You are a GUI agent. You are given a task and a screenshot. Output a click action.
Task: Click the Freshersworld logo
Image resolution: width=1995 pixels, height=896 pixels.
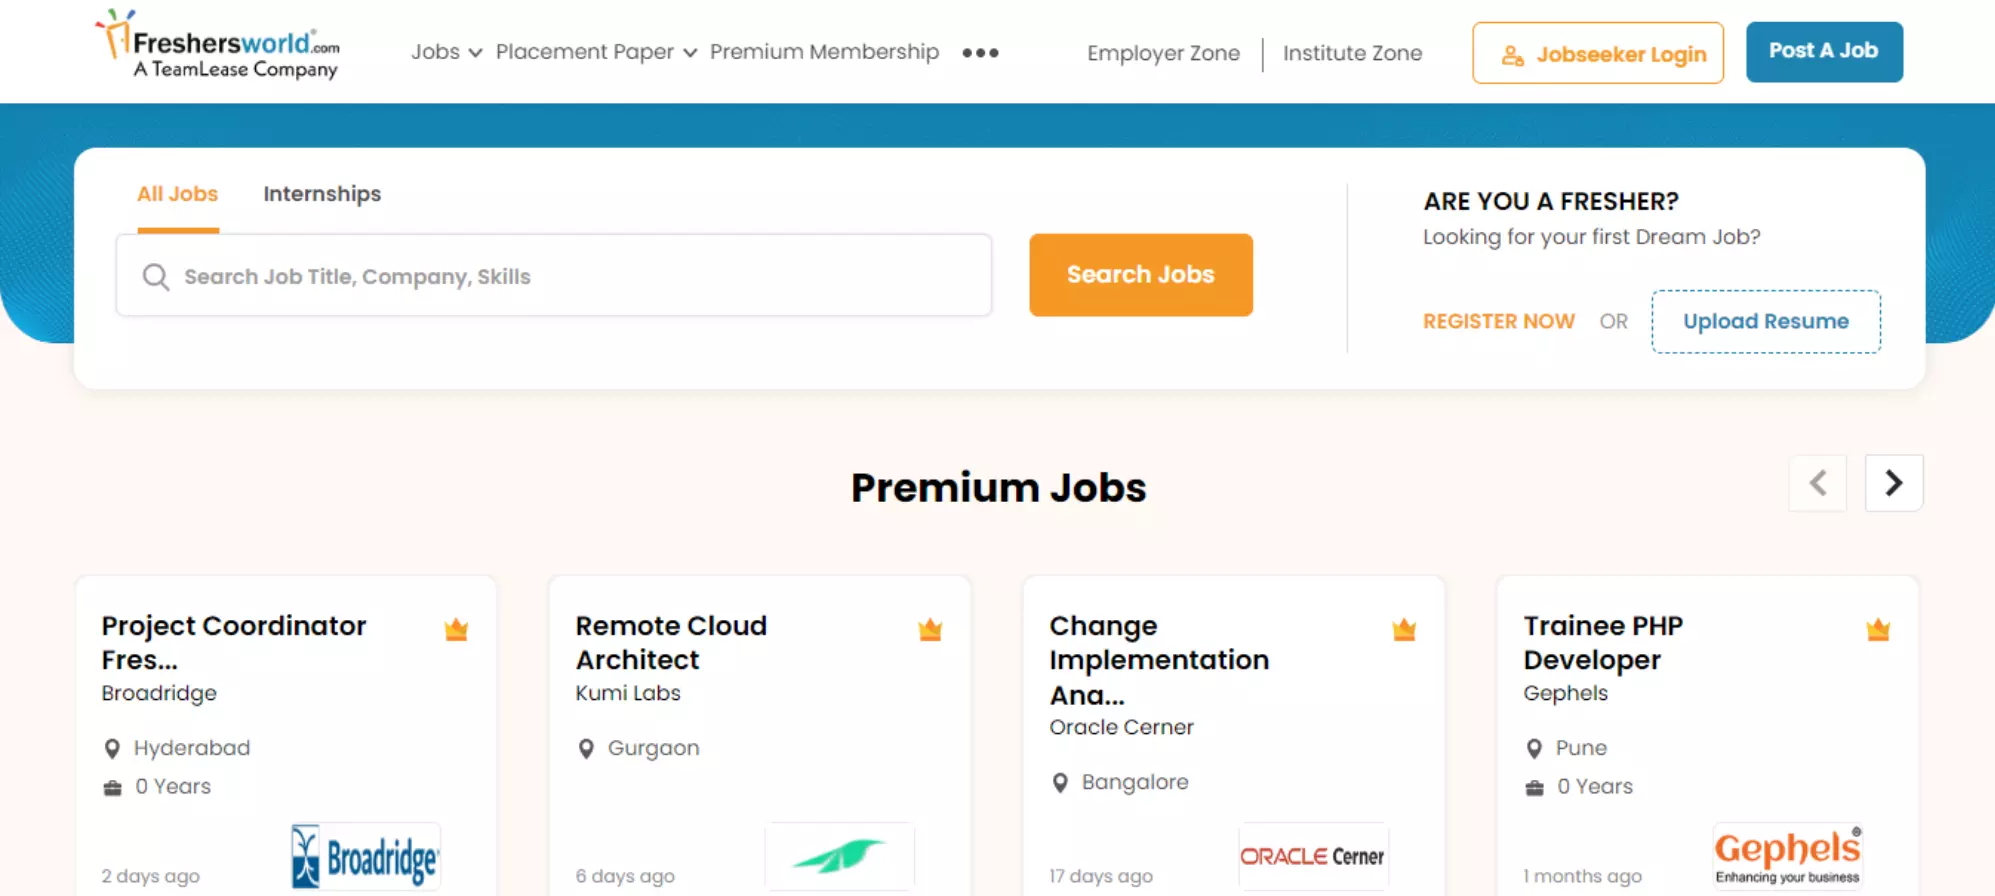(x=217, y=45)
